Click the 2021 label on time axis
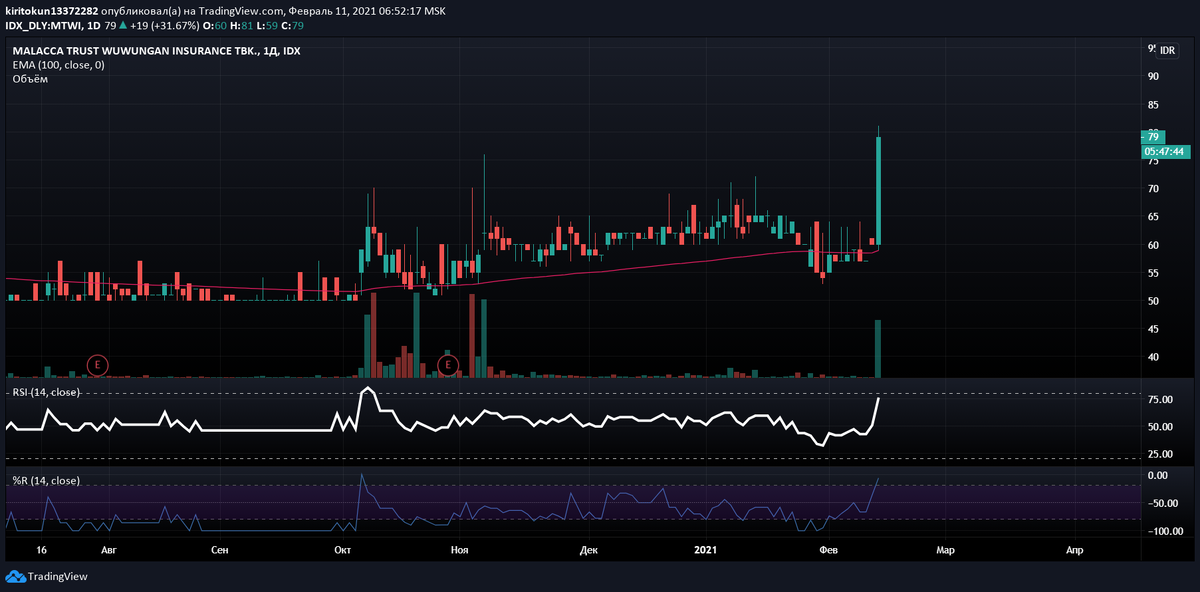1200x592 pixels. click(706, 551)
